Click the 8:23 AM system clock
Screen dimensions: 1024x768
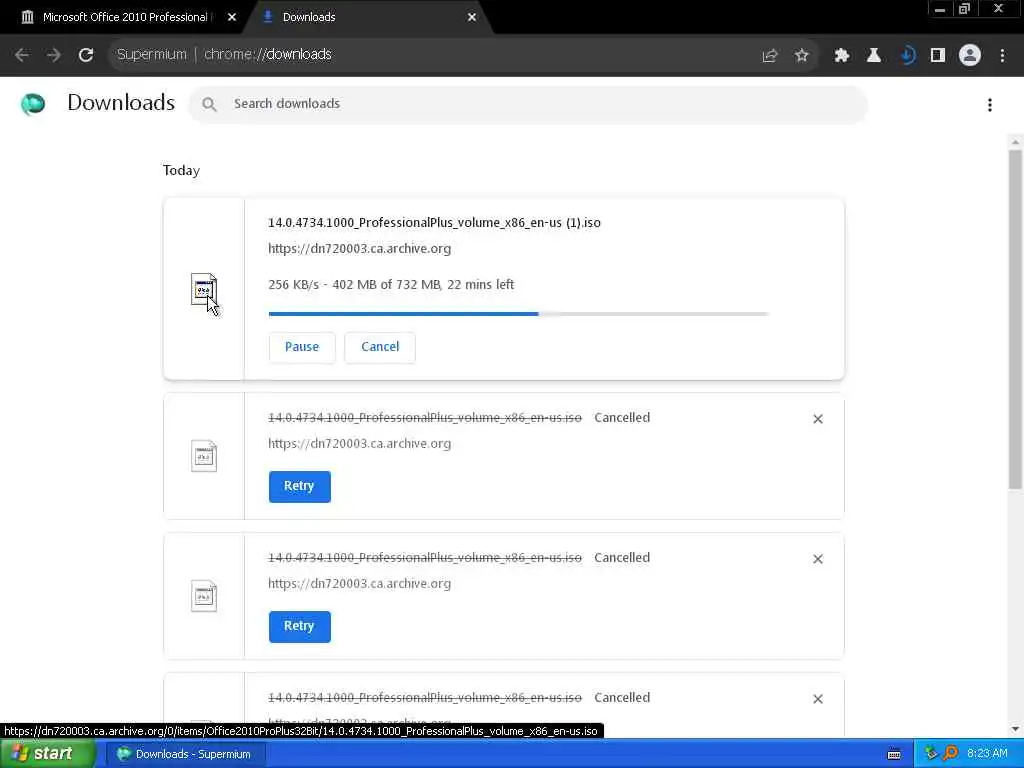pyautogui.click(x=987, y=754)
